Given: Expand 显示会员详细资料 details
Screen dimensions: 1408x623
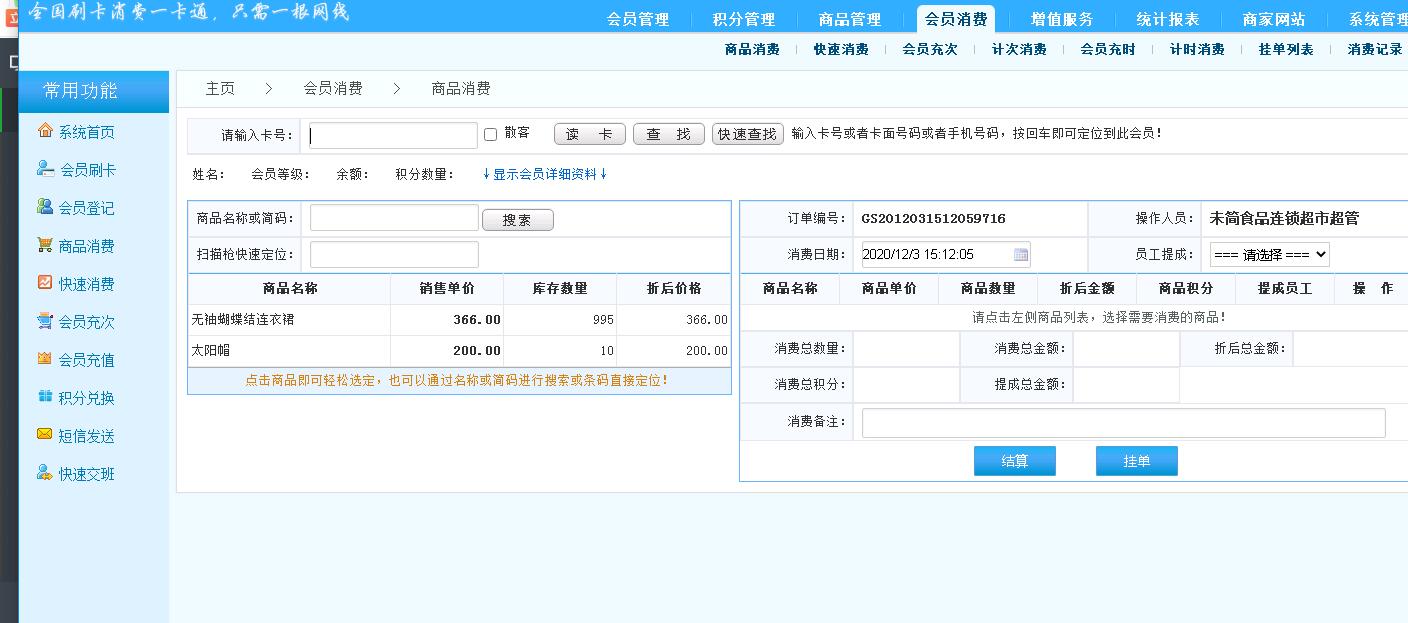Looking at the screenshot, I should pyautogui.click(x=545, y=174).
